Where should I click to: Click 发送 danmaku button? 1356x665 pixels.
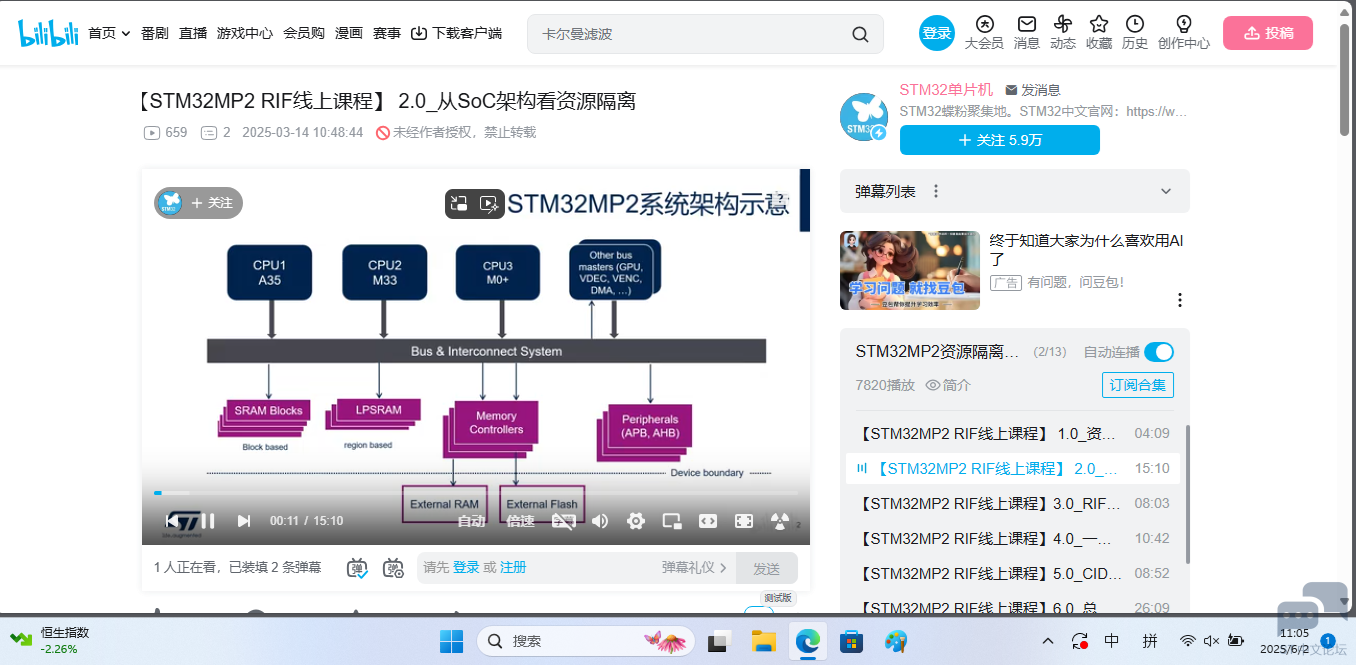pos(767,568)
